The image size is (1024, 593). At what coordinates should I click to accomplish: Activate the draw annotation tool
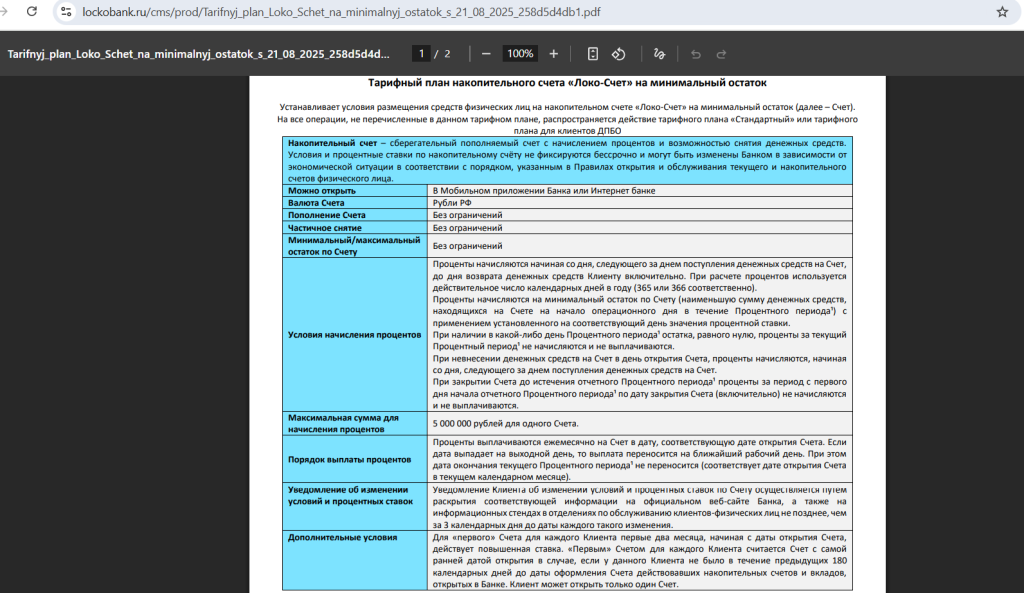pyautogui.click(x=660, y=54)
